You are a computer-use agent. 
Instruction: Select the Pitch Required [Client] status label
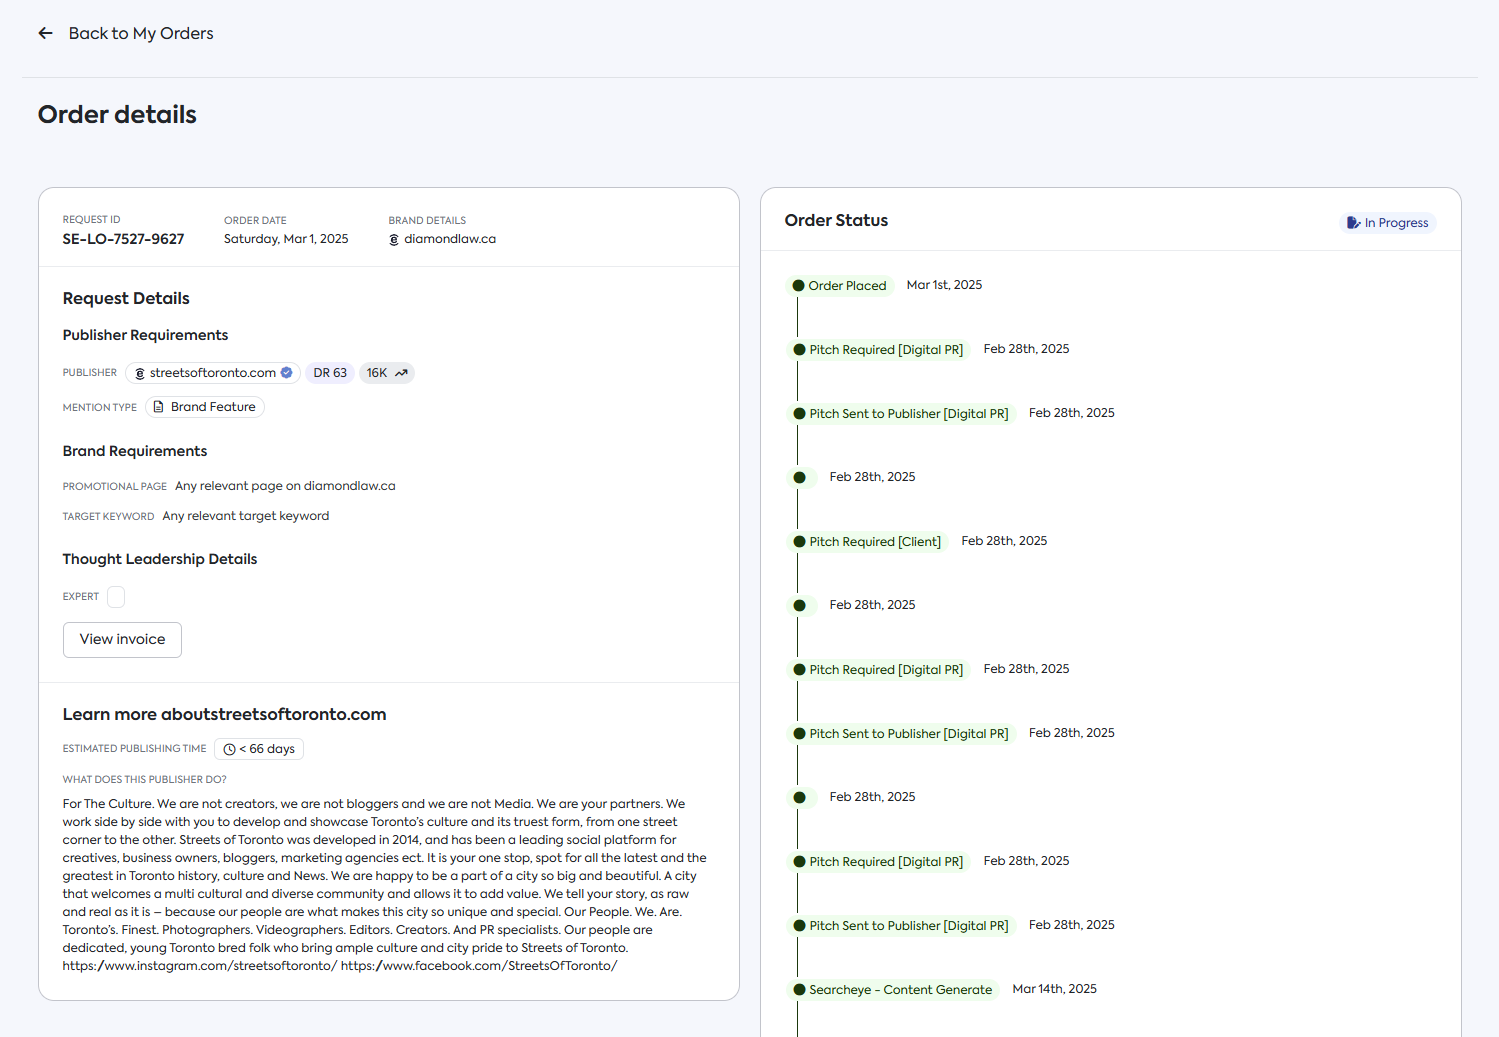(x=875, y=542)
